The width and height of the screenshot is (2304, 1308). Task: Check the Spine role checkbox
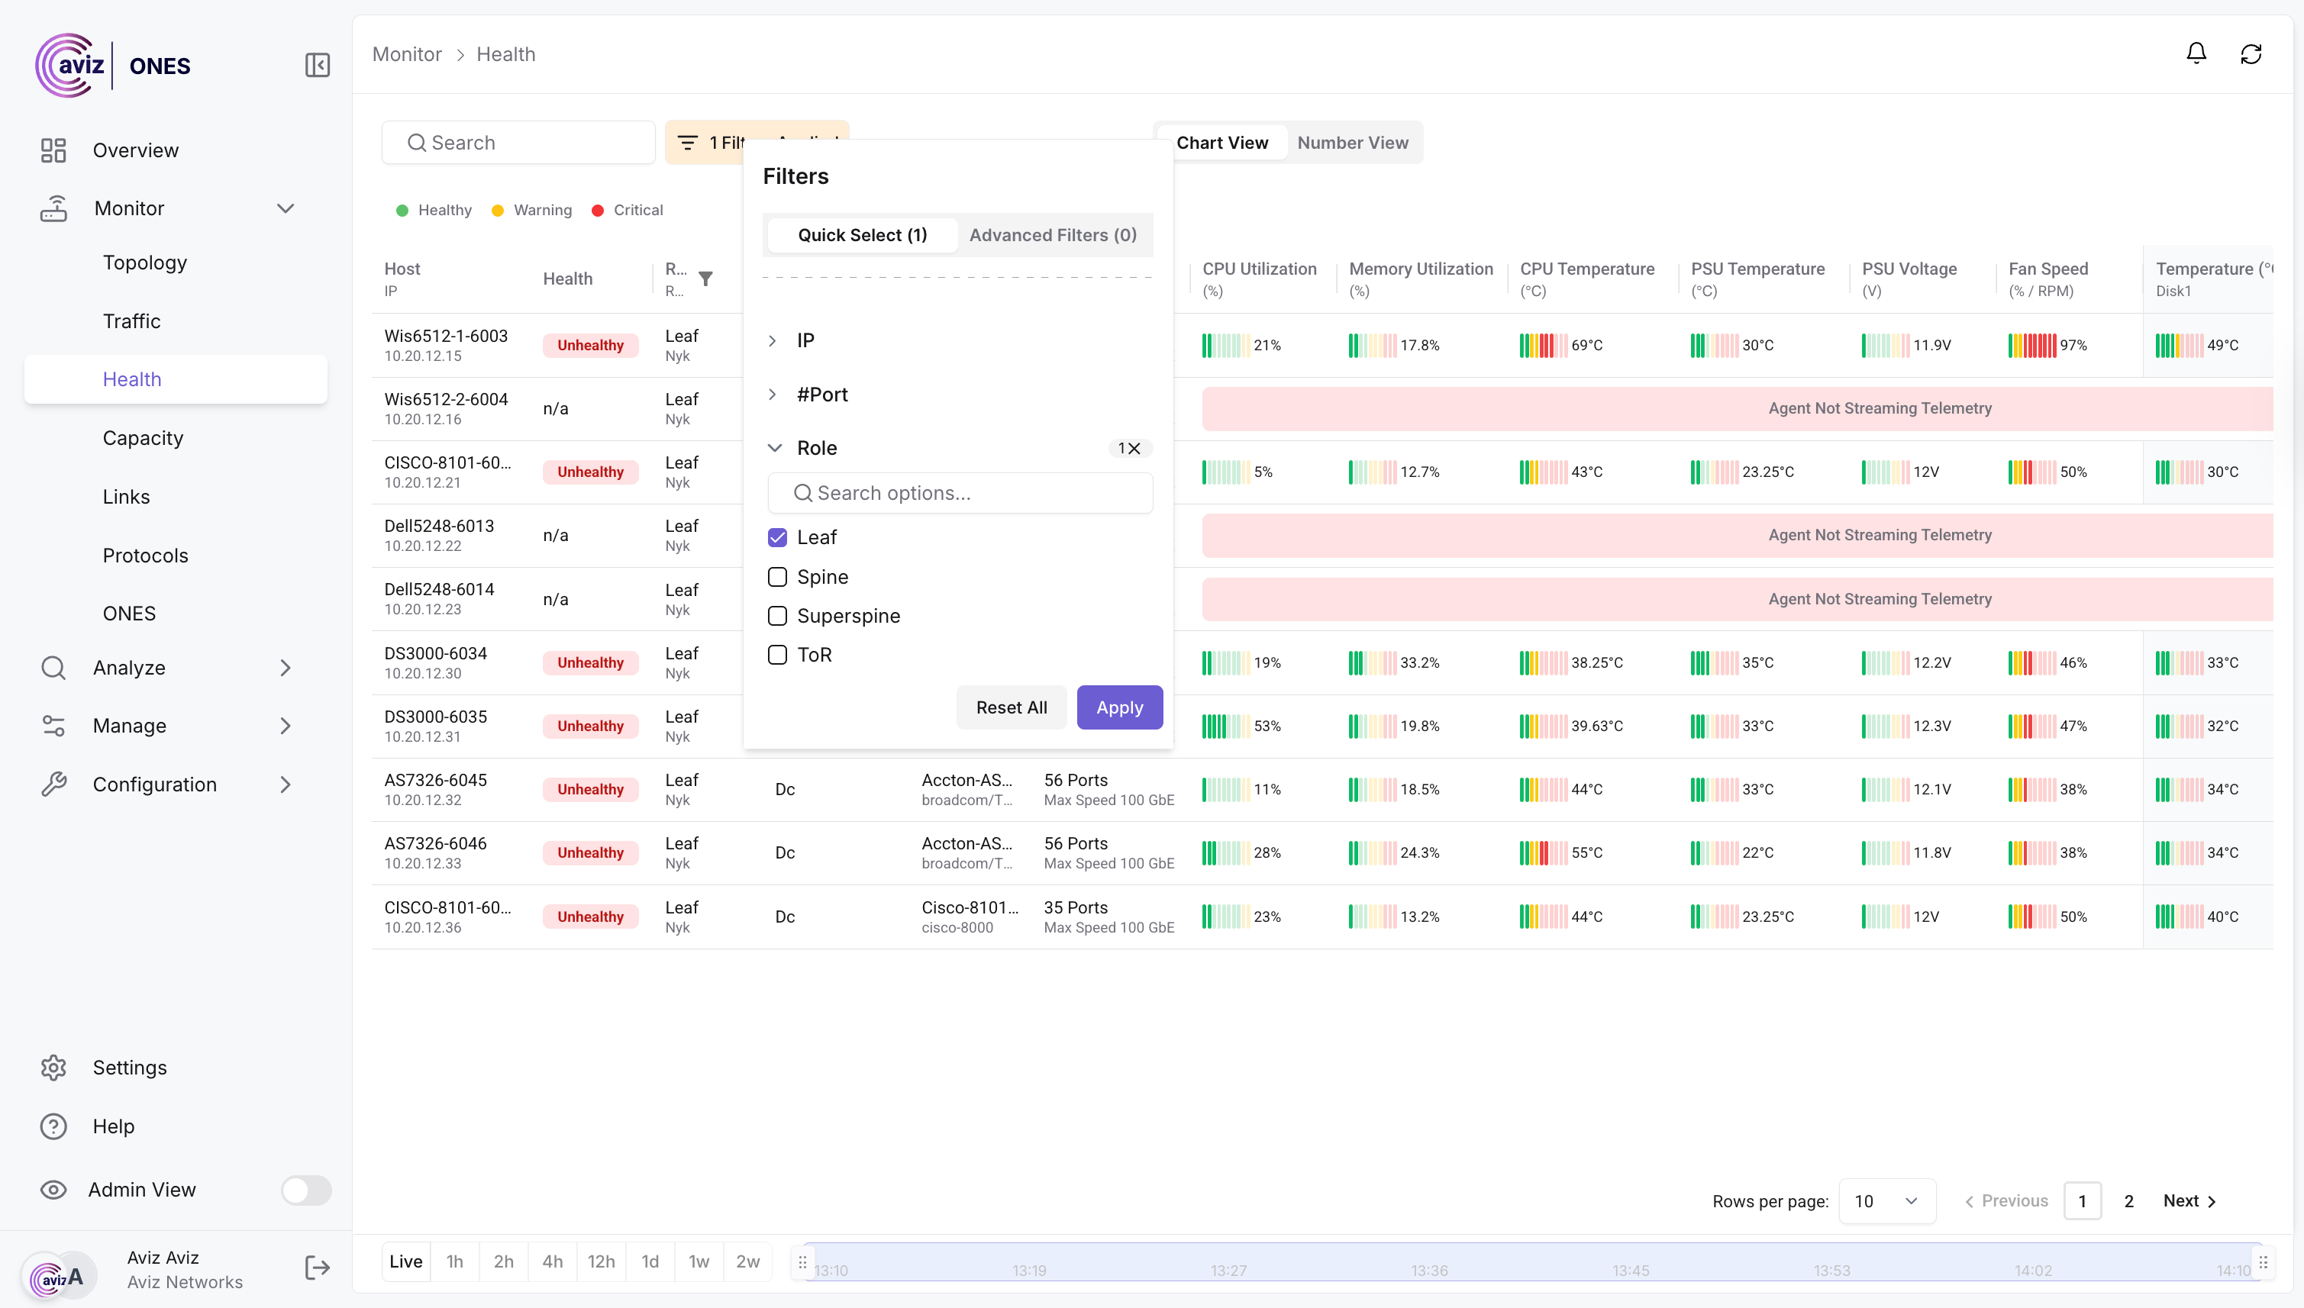point(777,577)
